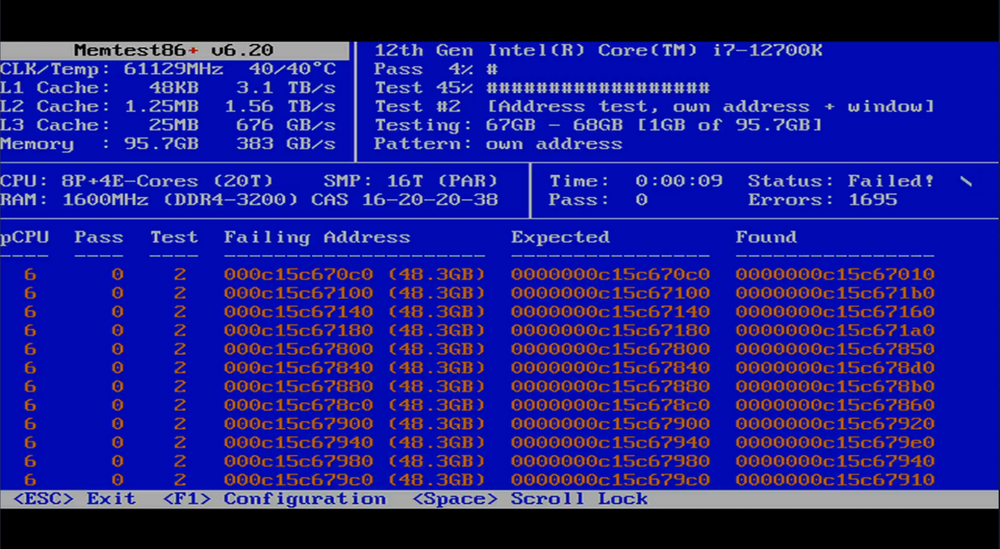This screenshot has width=1000, height=549.
Task: Click the L1 Cache 48KB value
Action: pyautogui.click(x=173, y=87)
